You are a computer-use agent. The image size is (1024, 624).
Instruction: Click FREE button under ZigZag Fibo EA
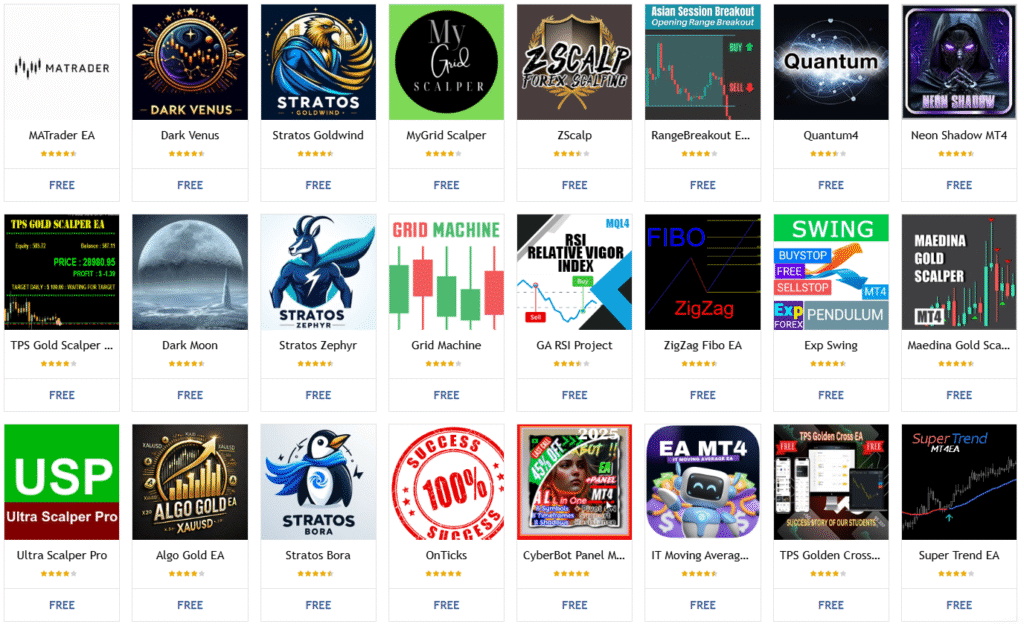703,395
